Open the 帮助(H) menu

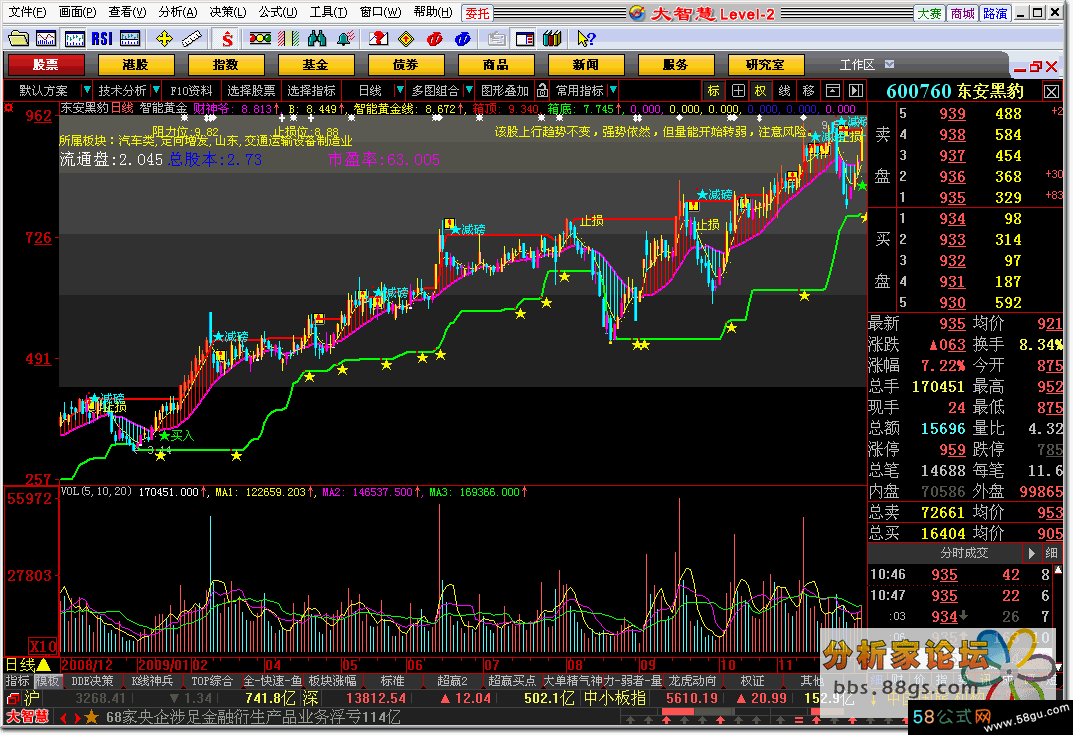[x=432, y=12]
